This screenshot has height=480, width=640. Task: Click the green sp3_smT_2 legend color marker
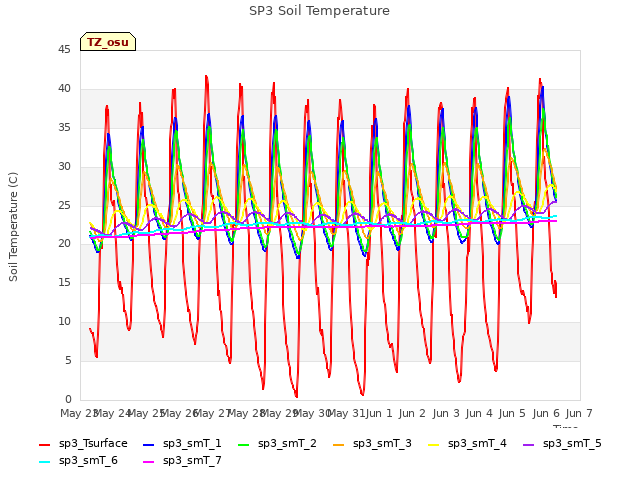click(x=244, y=444)
